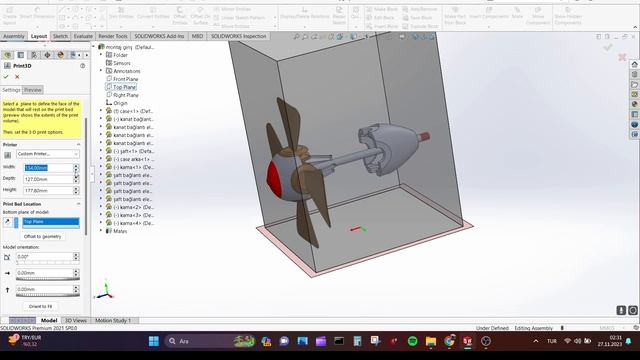
Task: Click the Offset to geometry button
Action: [42, 237]
